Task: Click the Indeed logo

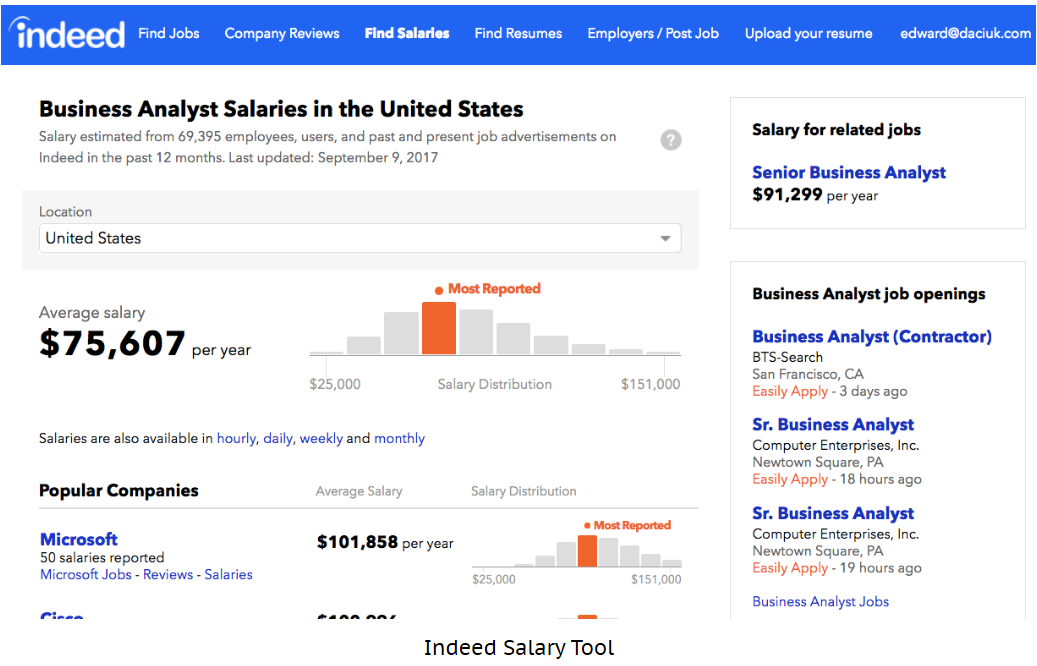Action: 70,33
